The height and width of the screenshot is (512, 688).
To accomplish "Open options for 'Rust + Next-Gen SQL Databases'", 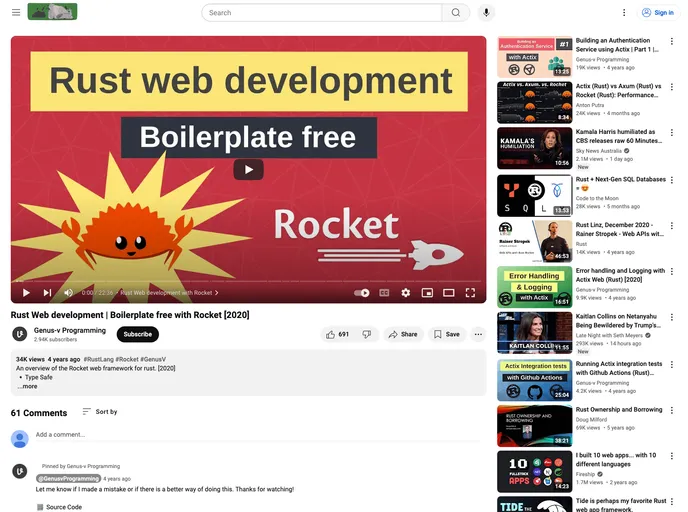I will point(672,180).
